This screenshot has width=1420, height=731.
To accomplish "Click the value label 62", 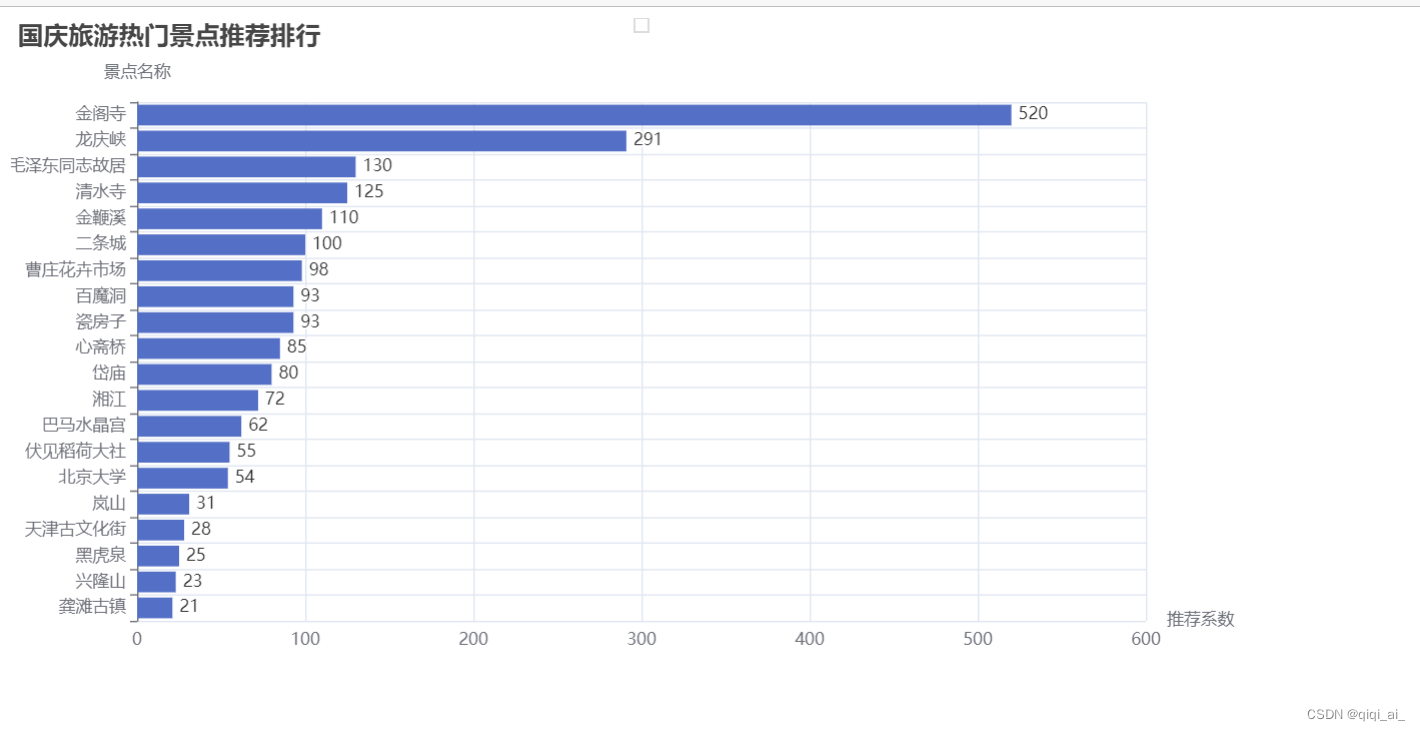I will 258,426.
